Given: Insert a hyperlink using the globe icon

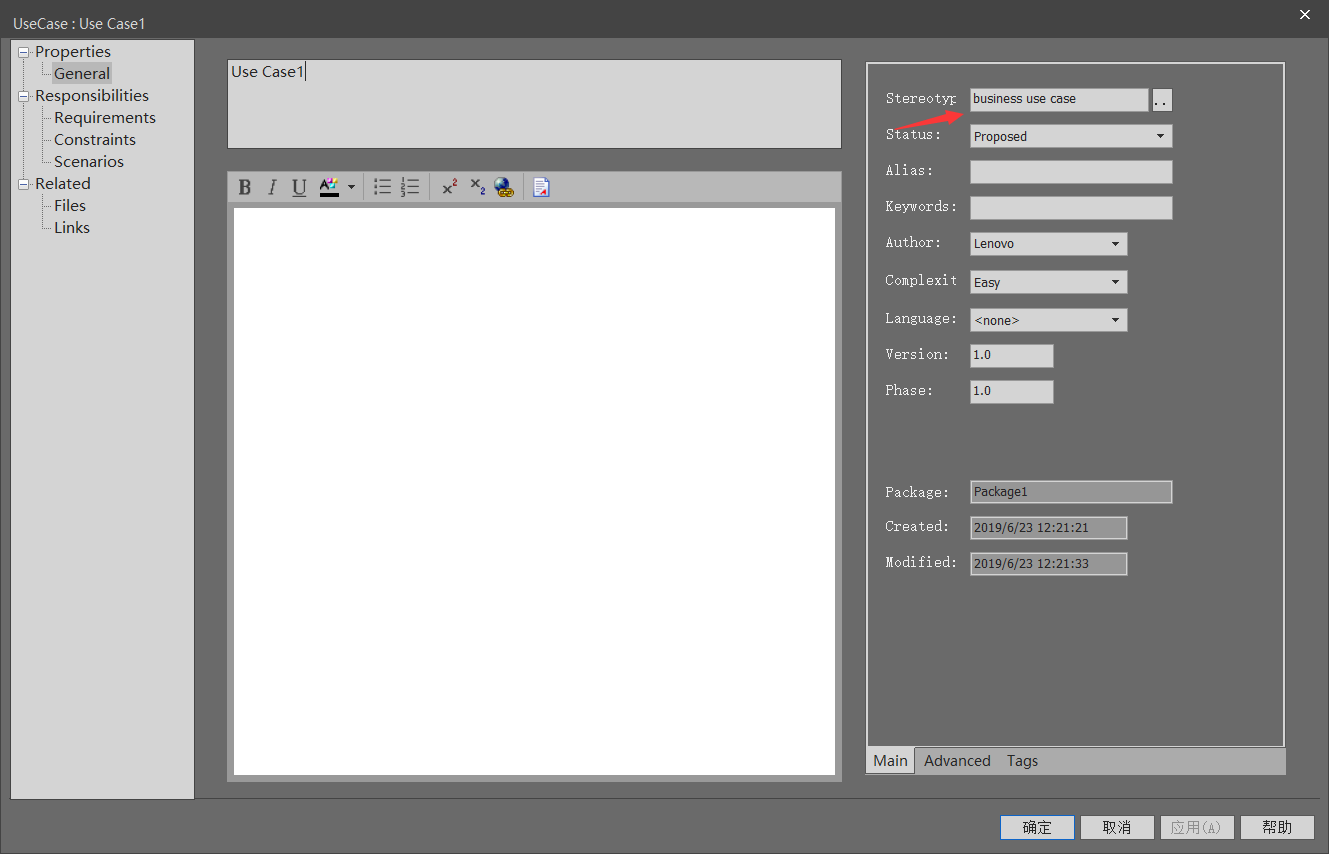Looking at the screenshot, I should pyautogui.click(x=504, y=187).
